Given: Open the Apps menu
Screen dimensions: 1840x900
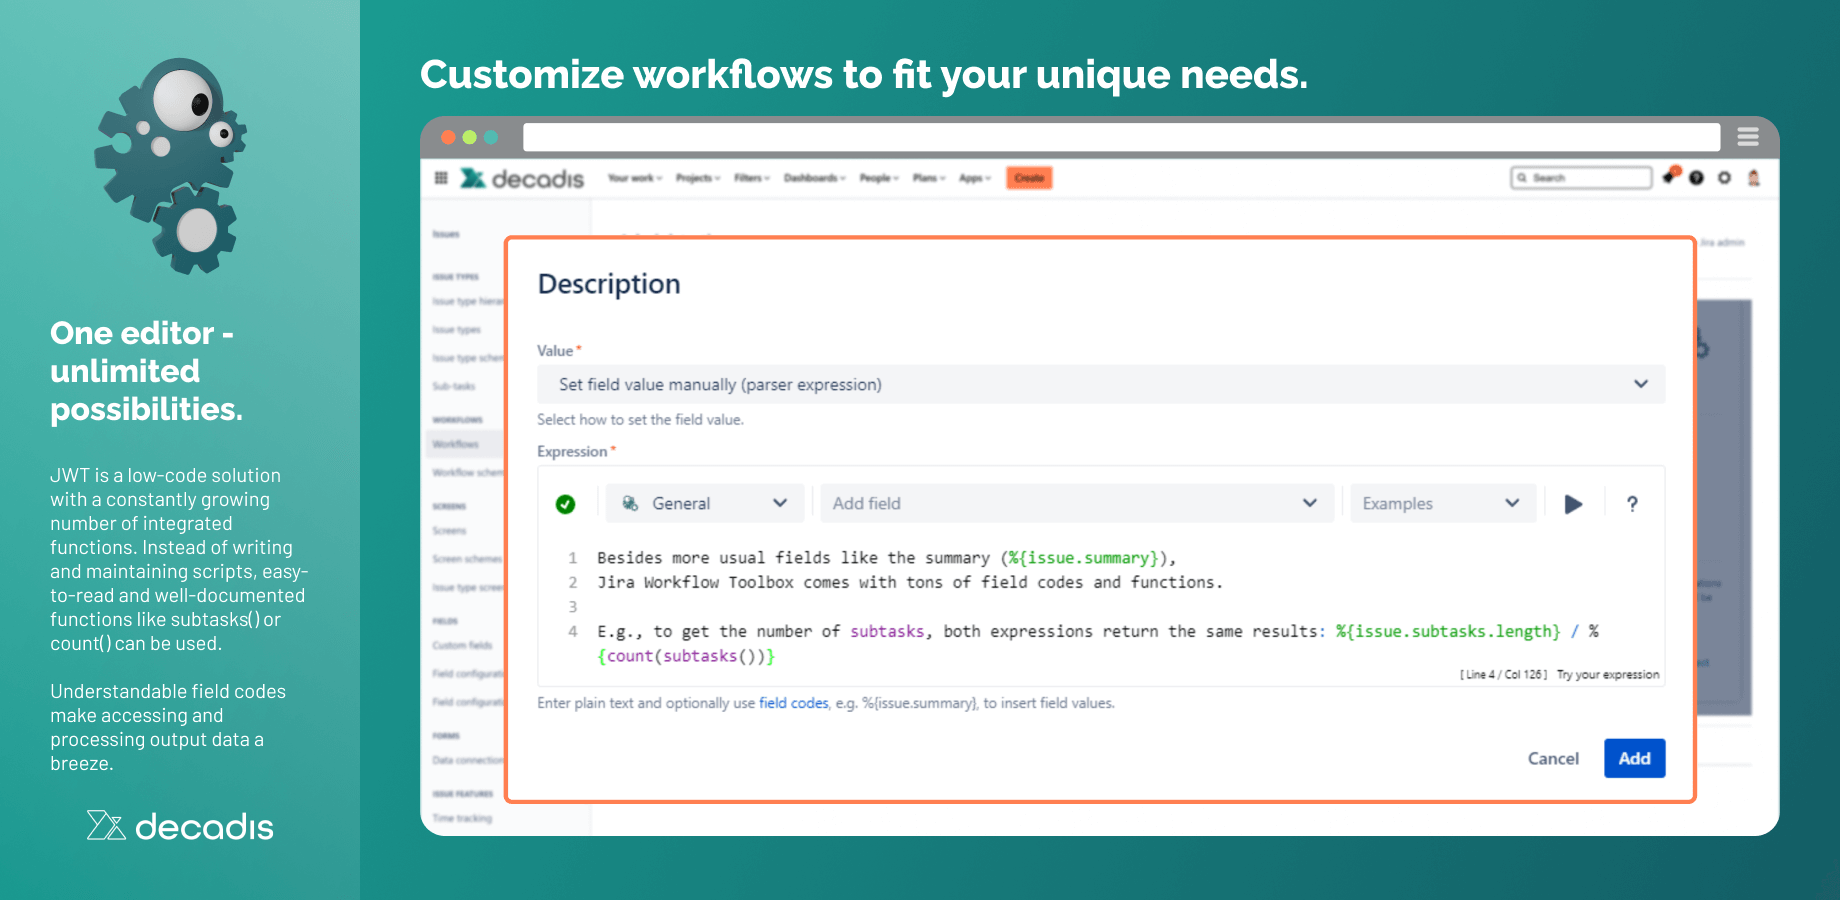Looking at the screenshot, I should click(x=975, y=178).
